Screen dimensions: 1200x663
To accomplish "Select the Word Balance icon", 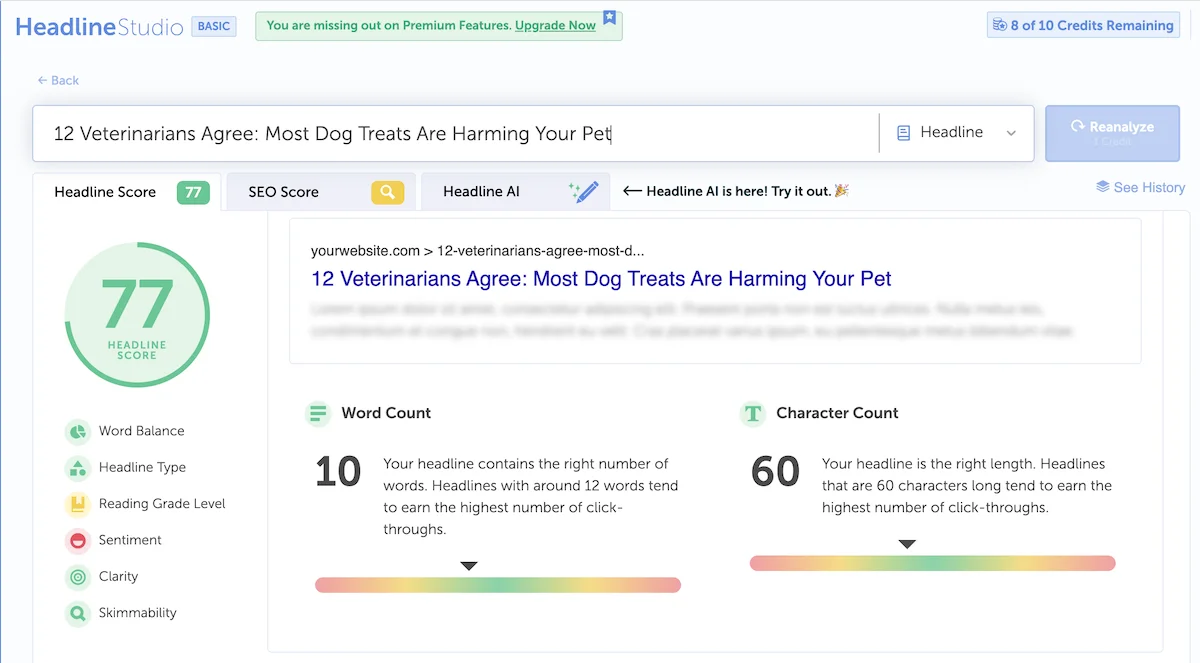I will tap(77, 431).
